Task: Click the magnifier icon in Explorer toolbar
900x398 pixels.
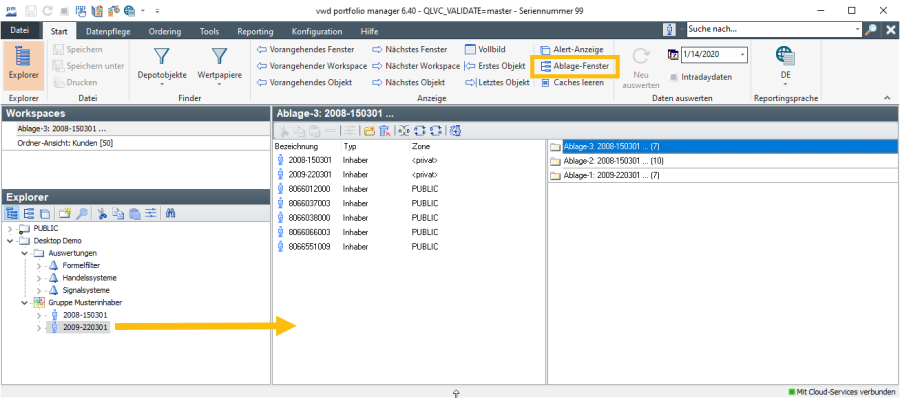Action: click(x=82, y=213)
